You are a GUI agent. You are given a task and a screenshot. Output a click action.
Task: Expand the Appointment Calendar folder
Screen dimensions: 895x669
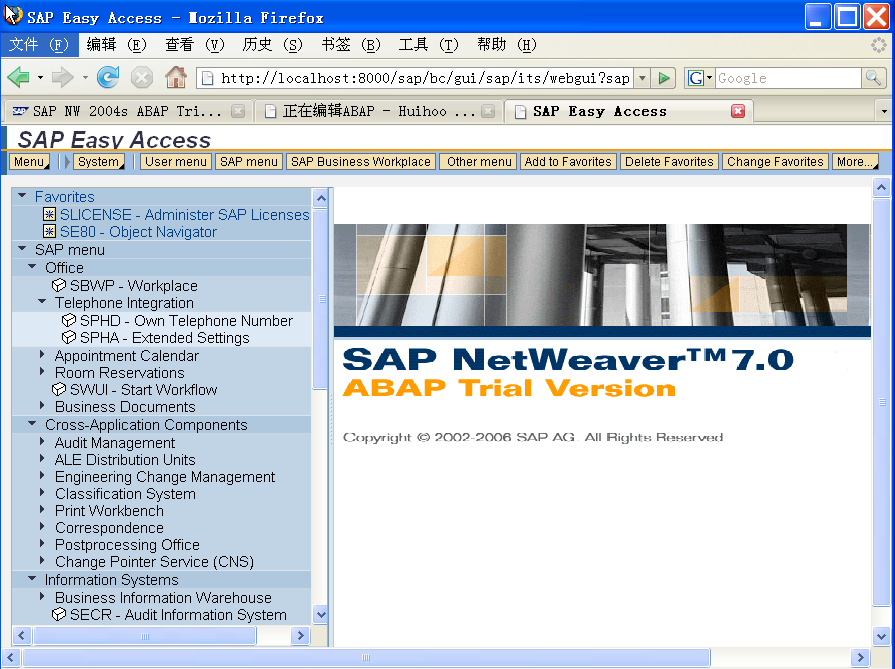tap(43, 355)
